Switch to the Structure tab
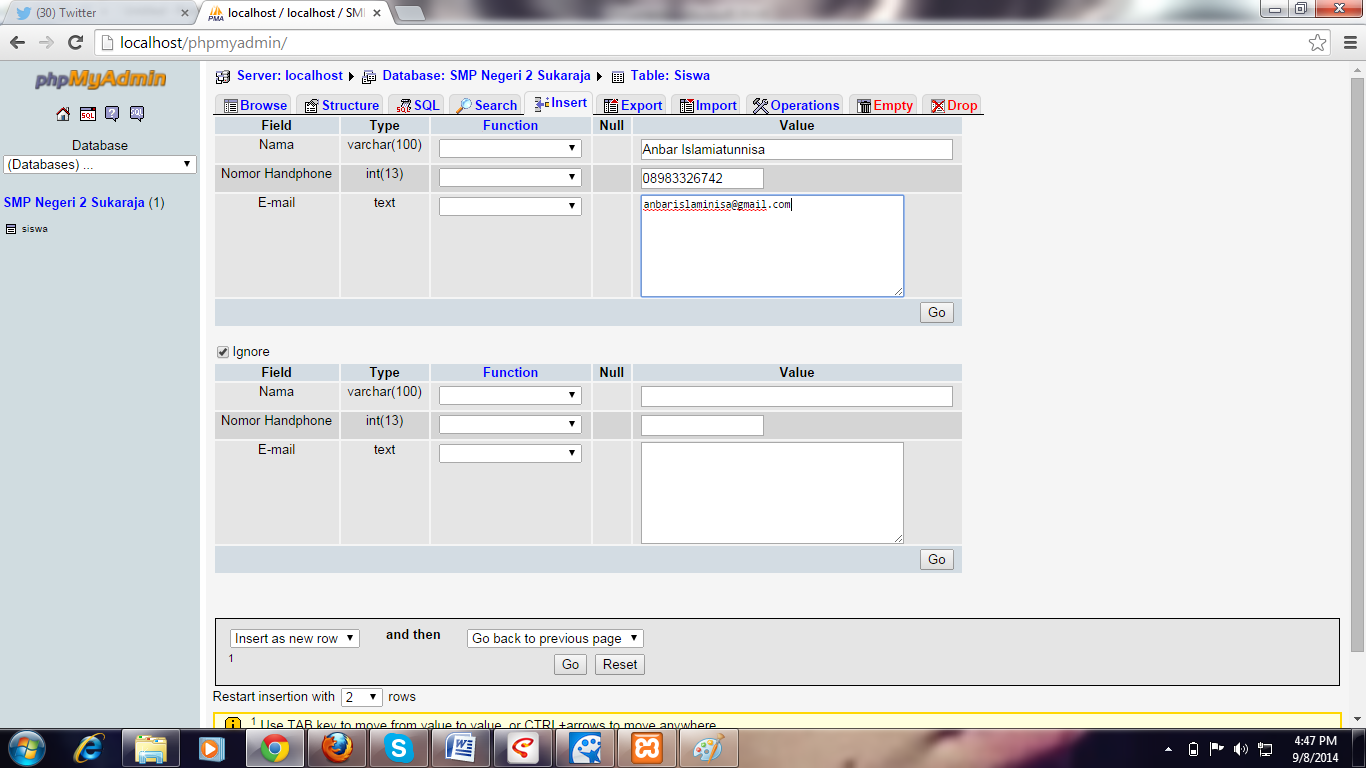The width and height of the screenshot is (1366, 768). point(340,104)
